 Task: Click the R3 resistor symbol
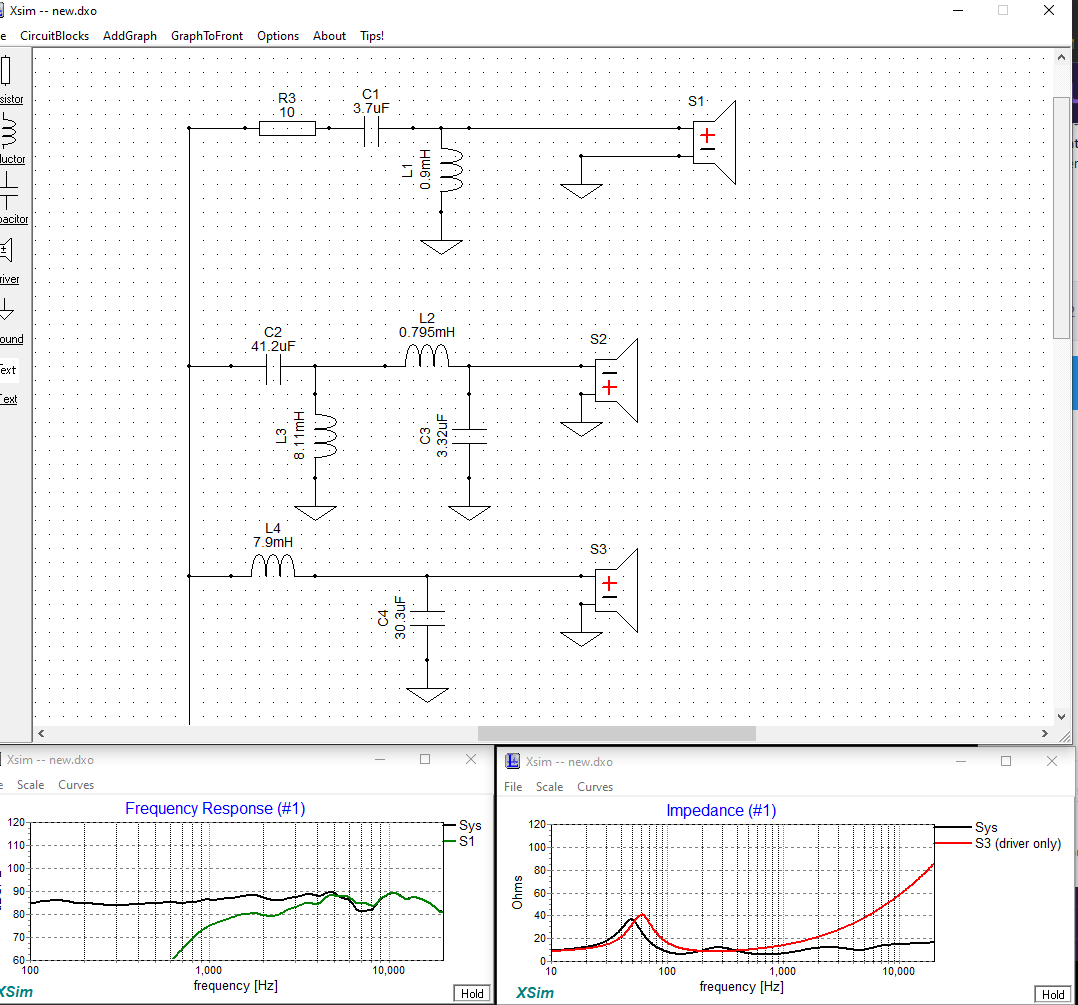[287, 128]
